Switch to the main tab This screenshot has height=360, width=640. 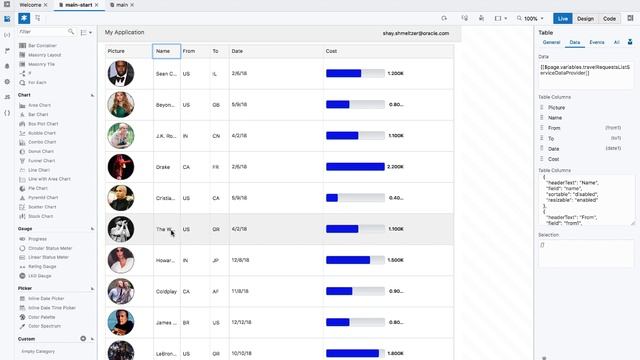[x=122, y=5]
